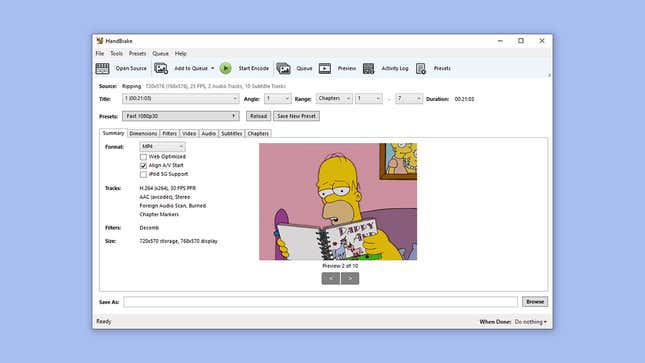Click the Homer Simpson preview image

click(x=338, y=202)
